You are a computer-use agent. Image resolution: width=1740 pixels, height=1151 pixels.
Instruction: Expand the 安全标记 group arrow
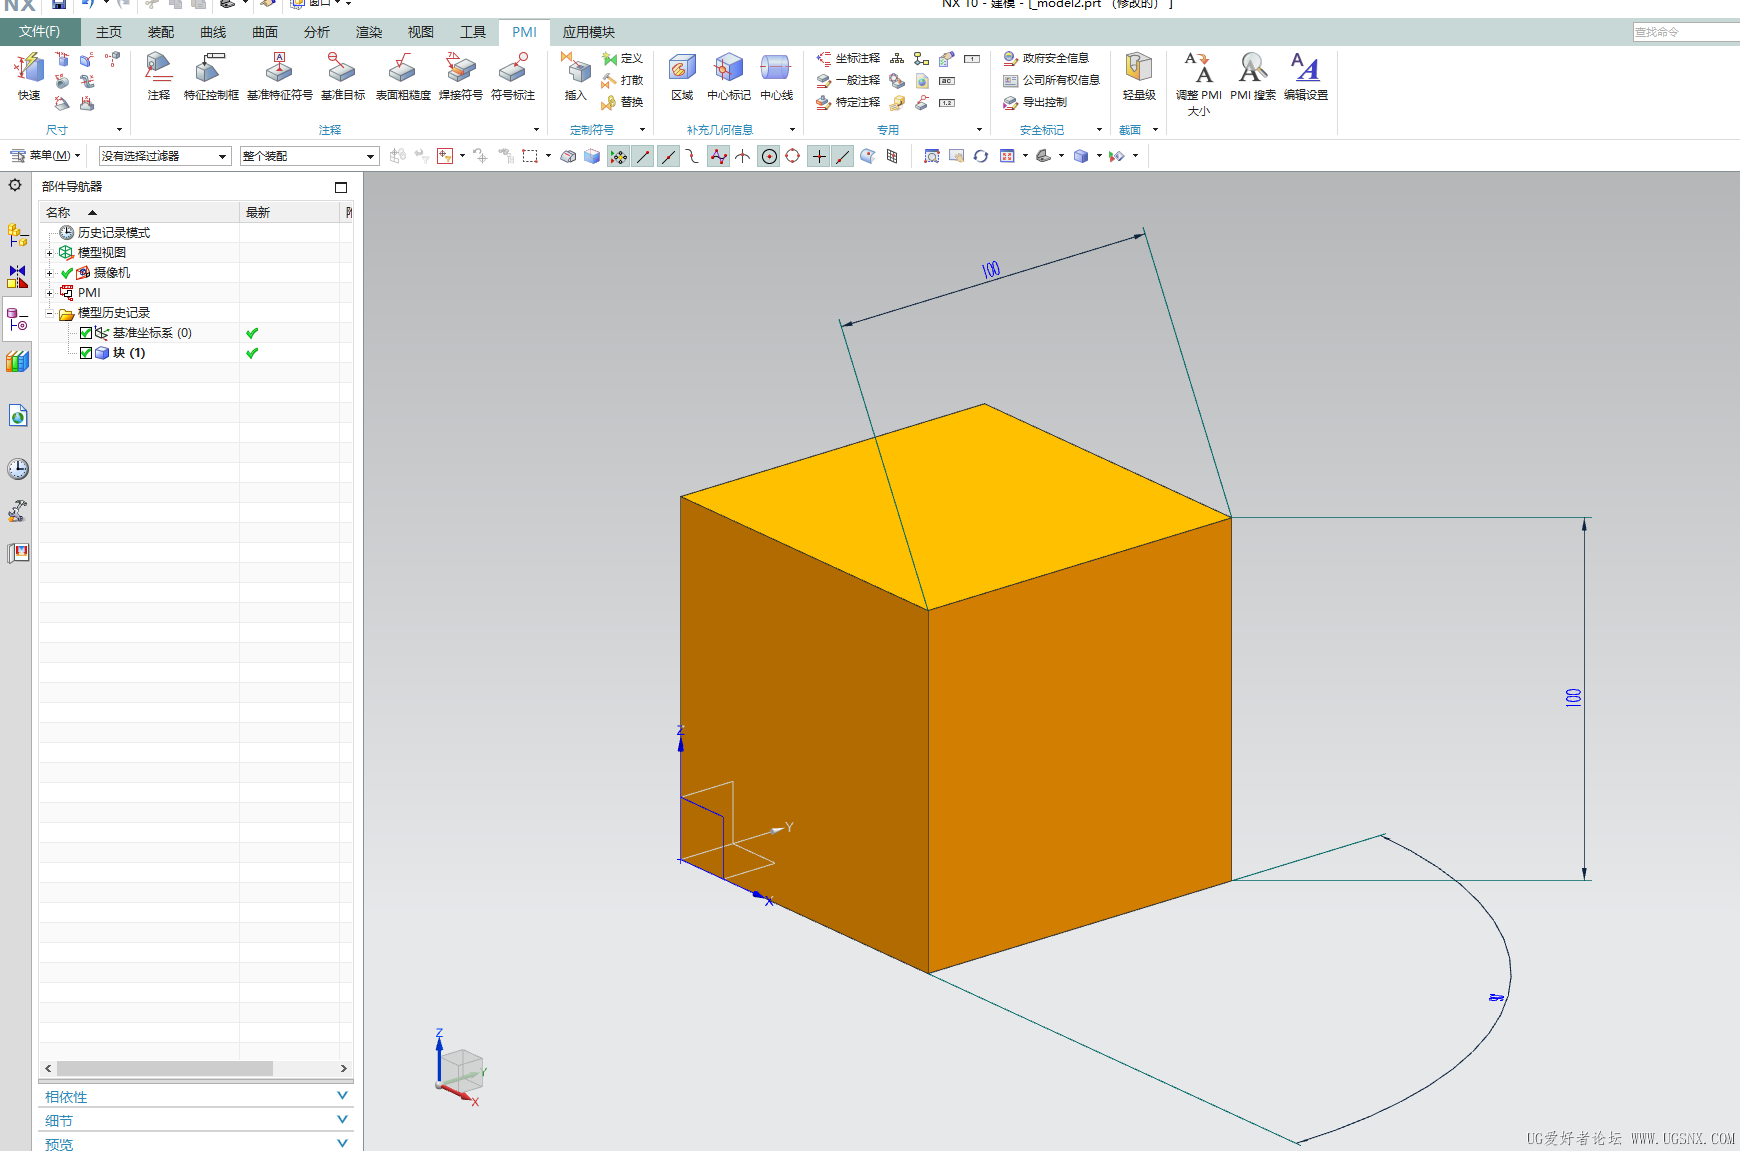(x=1099, y=130)
